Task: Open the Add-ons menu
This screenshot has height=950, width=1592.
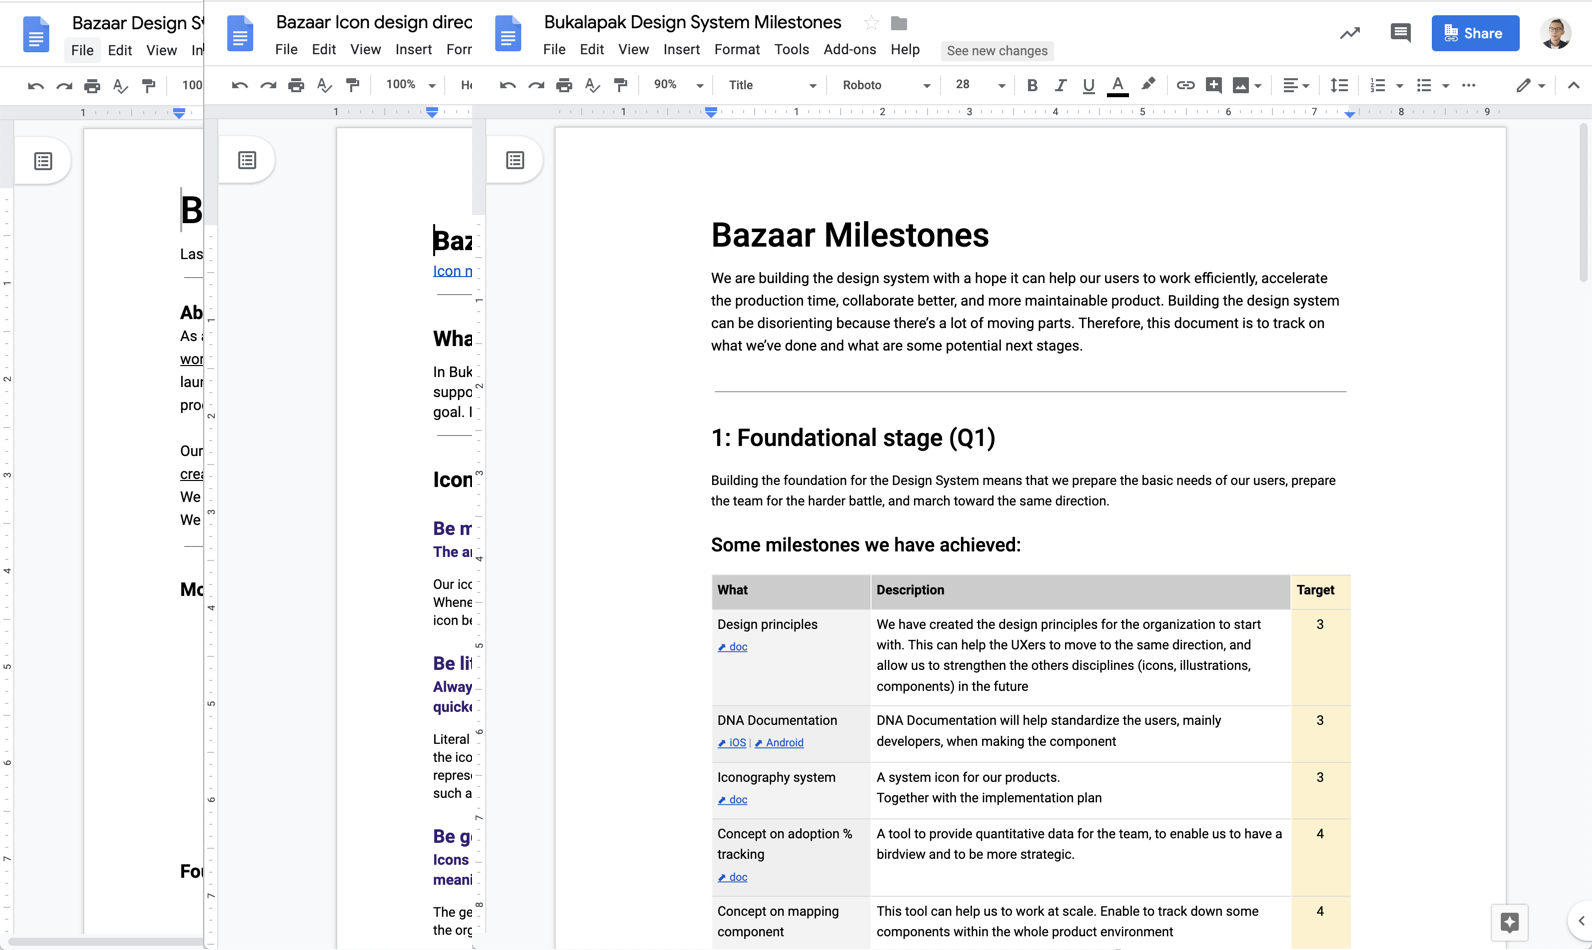Action: [849, 49]
